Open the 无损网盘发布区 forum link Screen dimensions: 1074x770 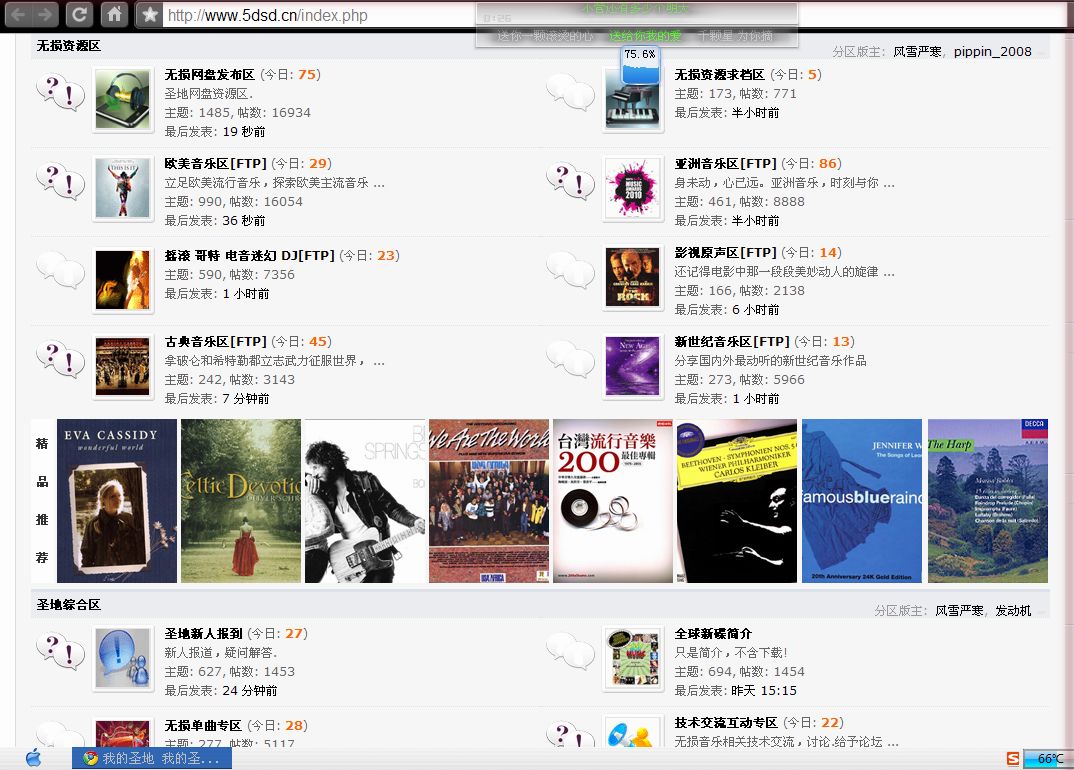coord(210,75)
